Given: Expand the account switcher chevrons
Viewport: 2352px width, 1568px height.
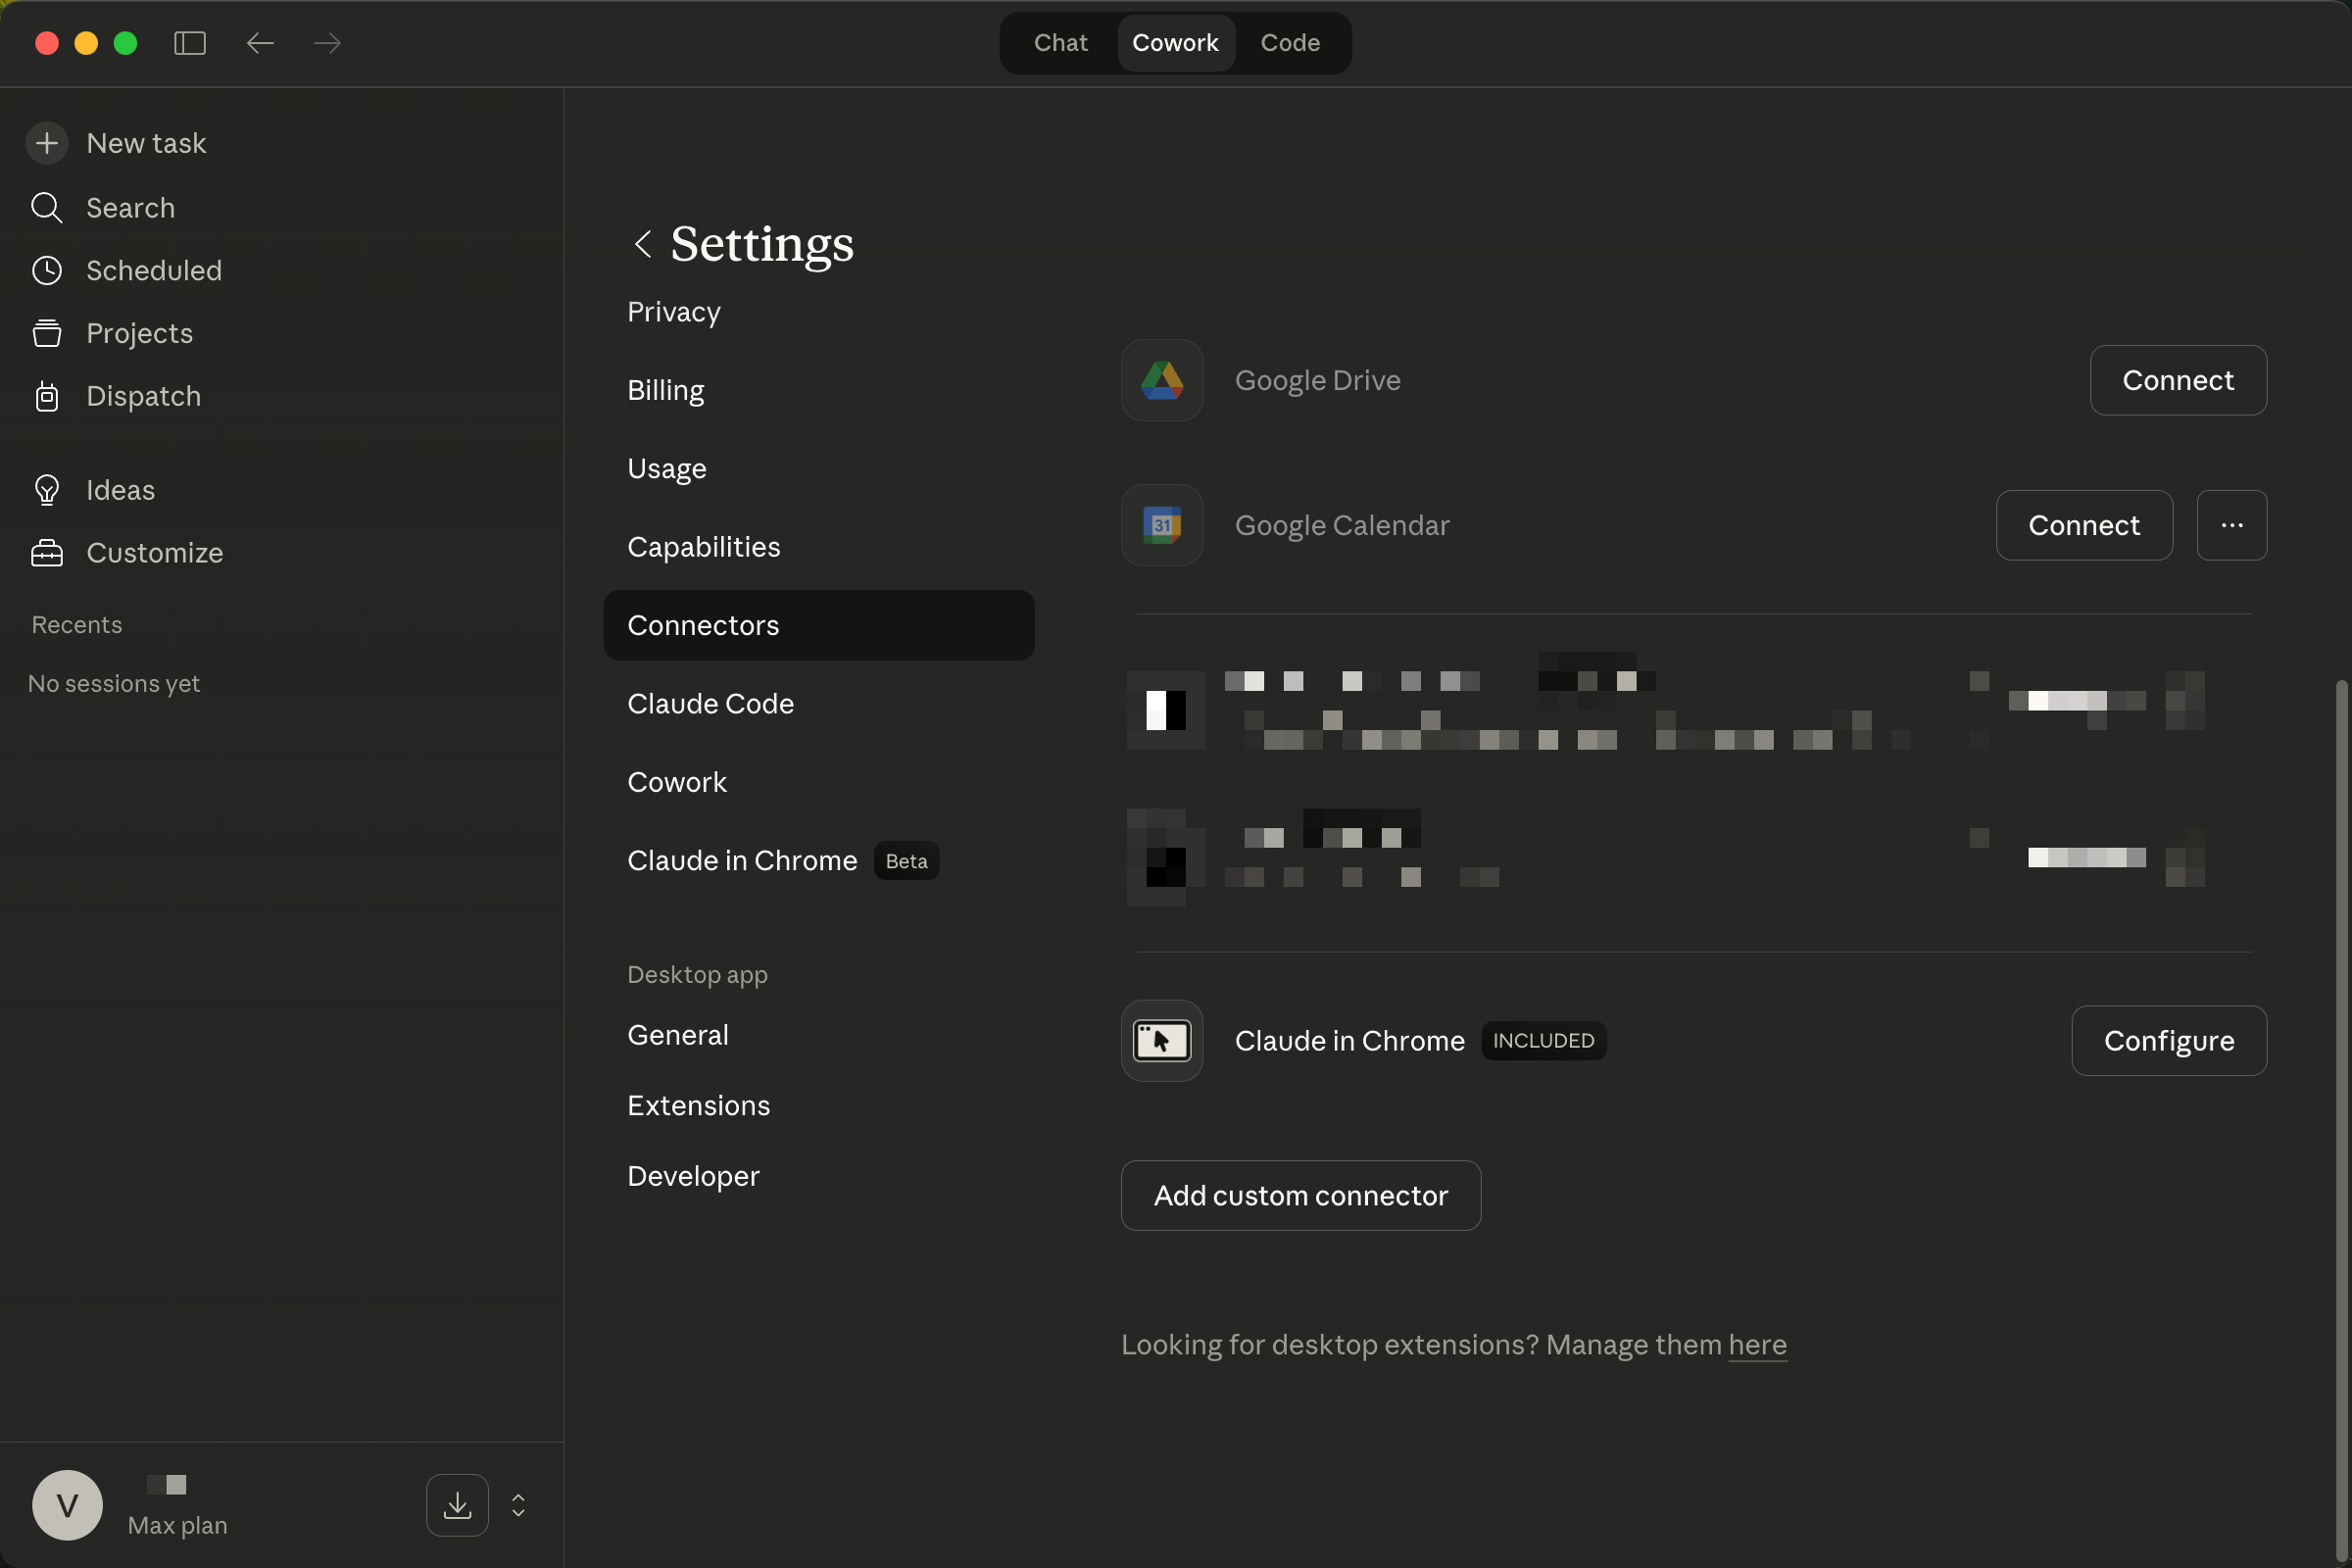Looking at the screenshot, I should [x=518, y=1505].
